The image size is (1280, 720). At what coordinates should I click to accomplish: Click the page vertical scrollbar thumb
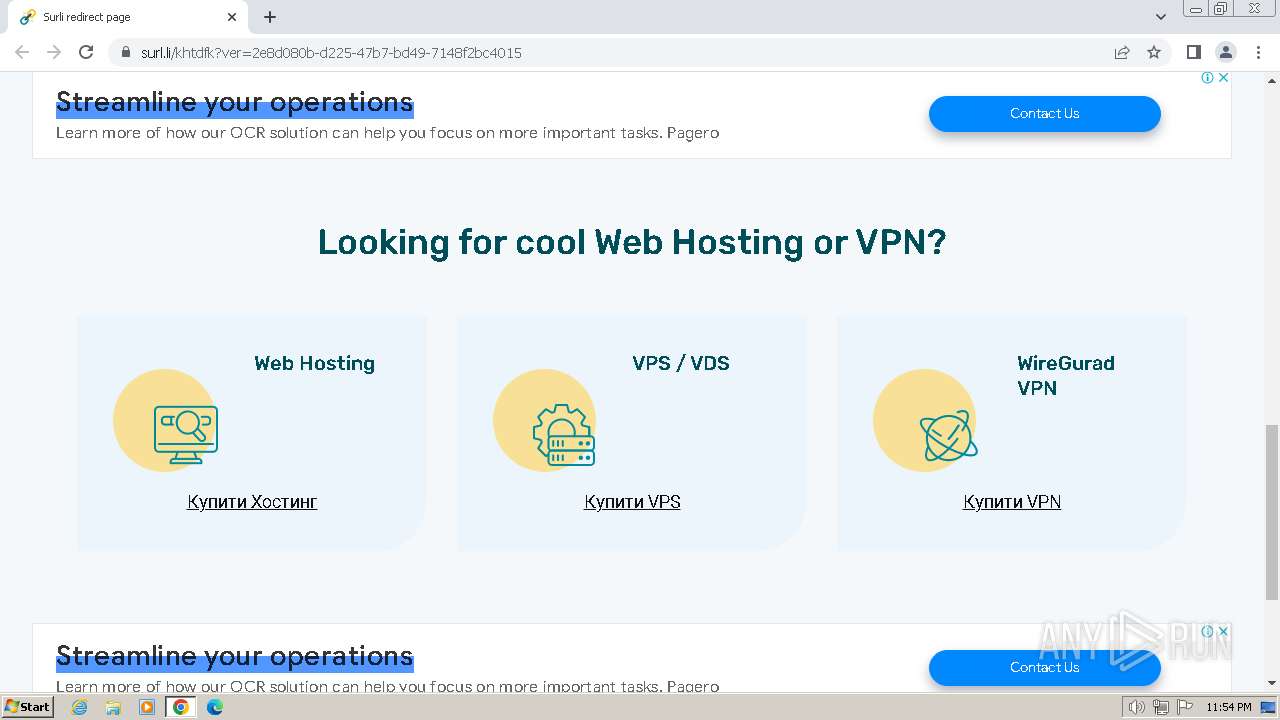[x=1272, y=511]
